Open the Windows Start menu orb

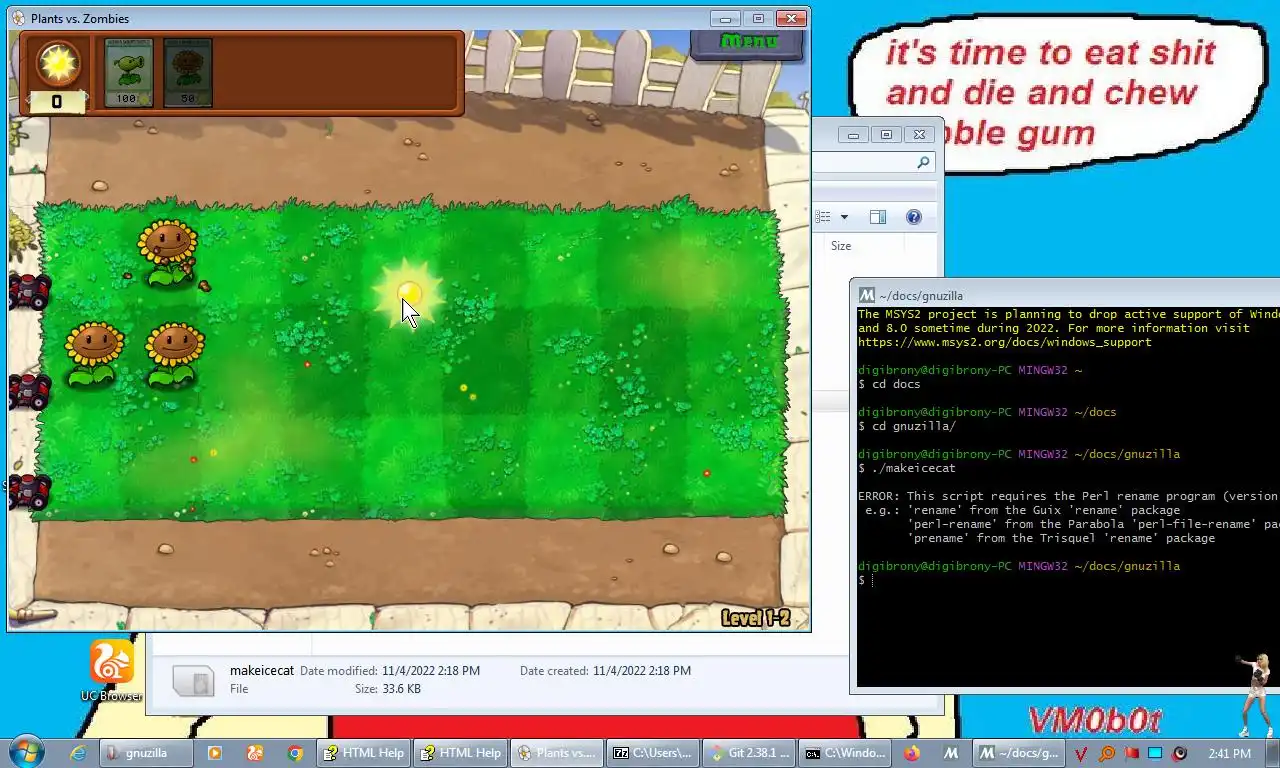click(26, 752)
